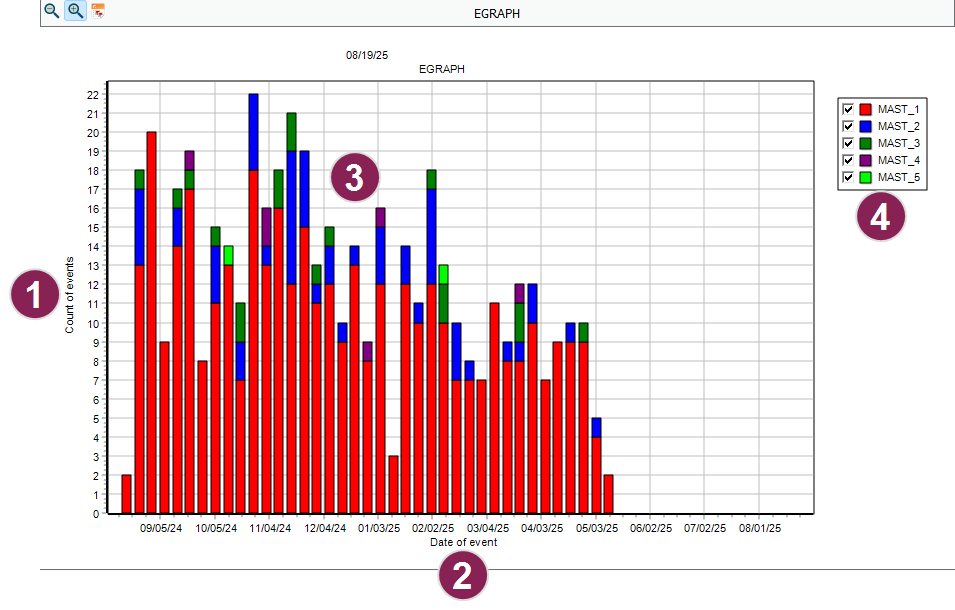The width and height of the screenshot is (955, 610).
Task: Click the zoom in magnifier icon
Action: pos(75,11)
